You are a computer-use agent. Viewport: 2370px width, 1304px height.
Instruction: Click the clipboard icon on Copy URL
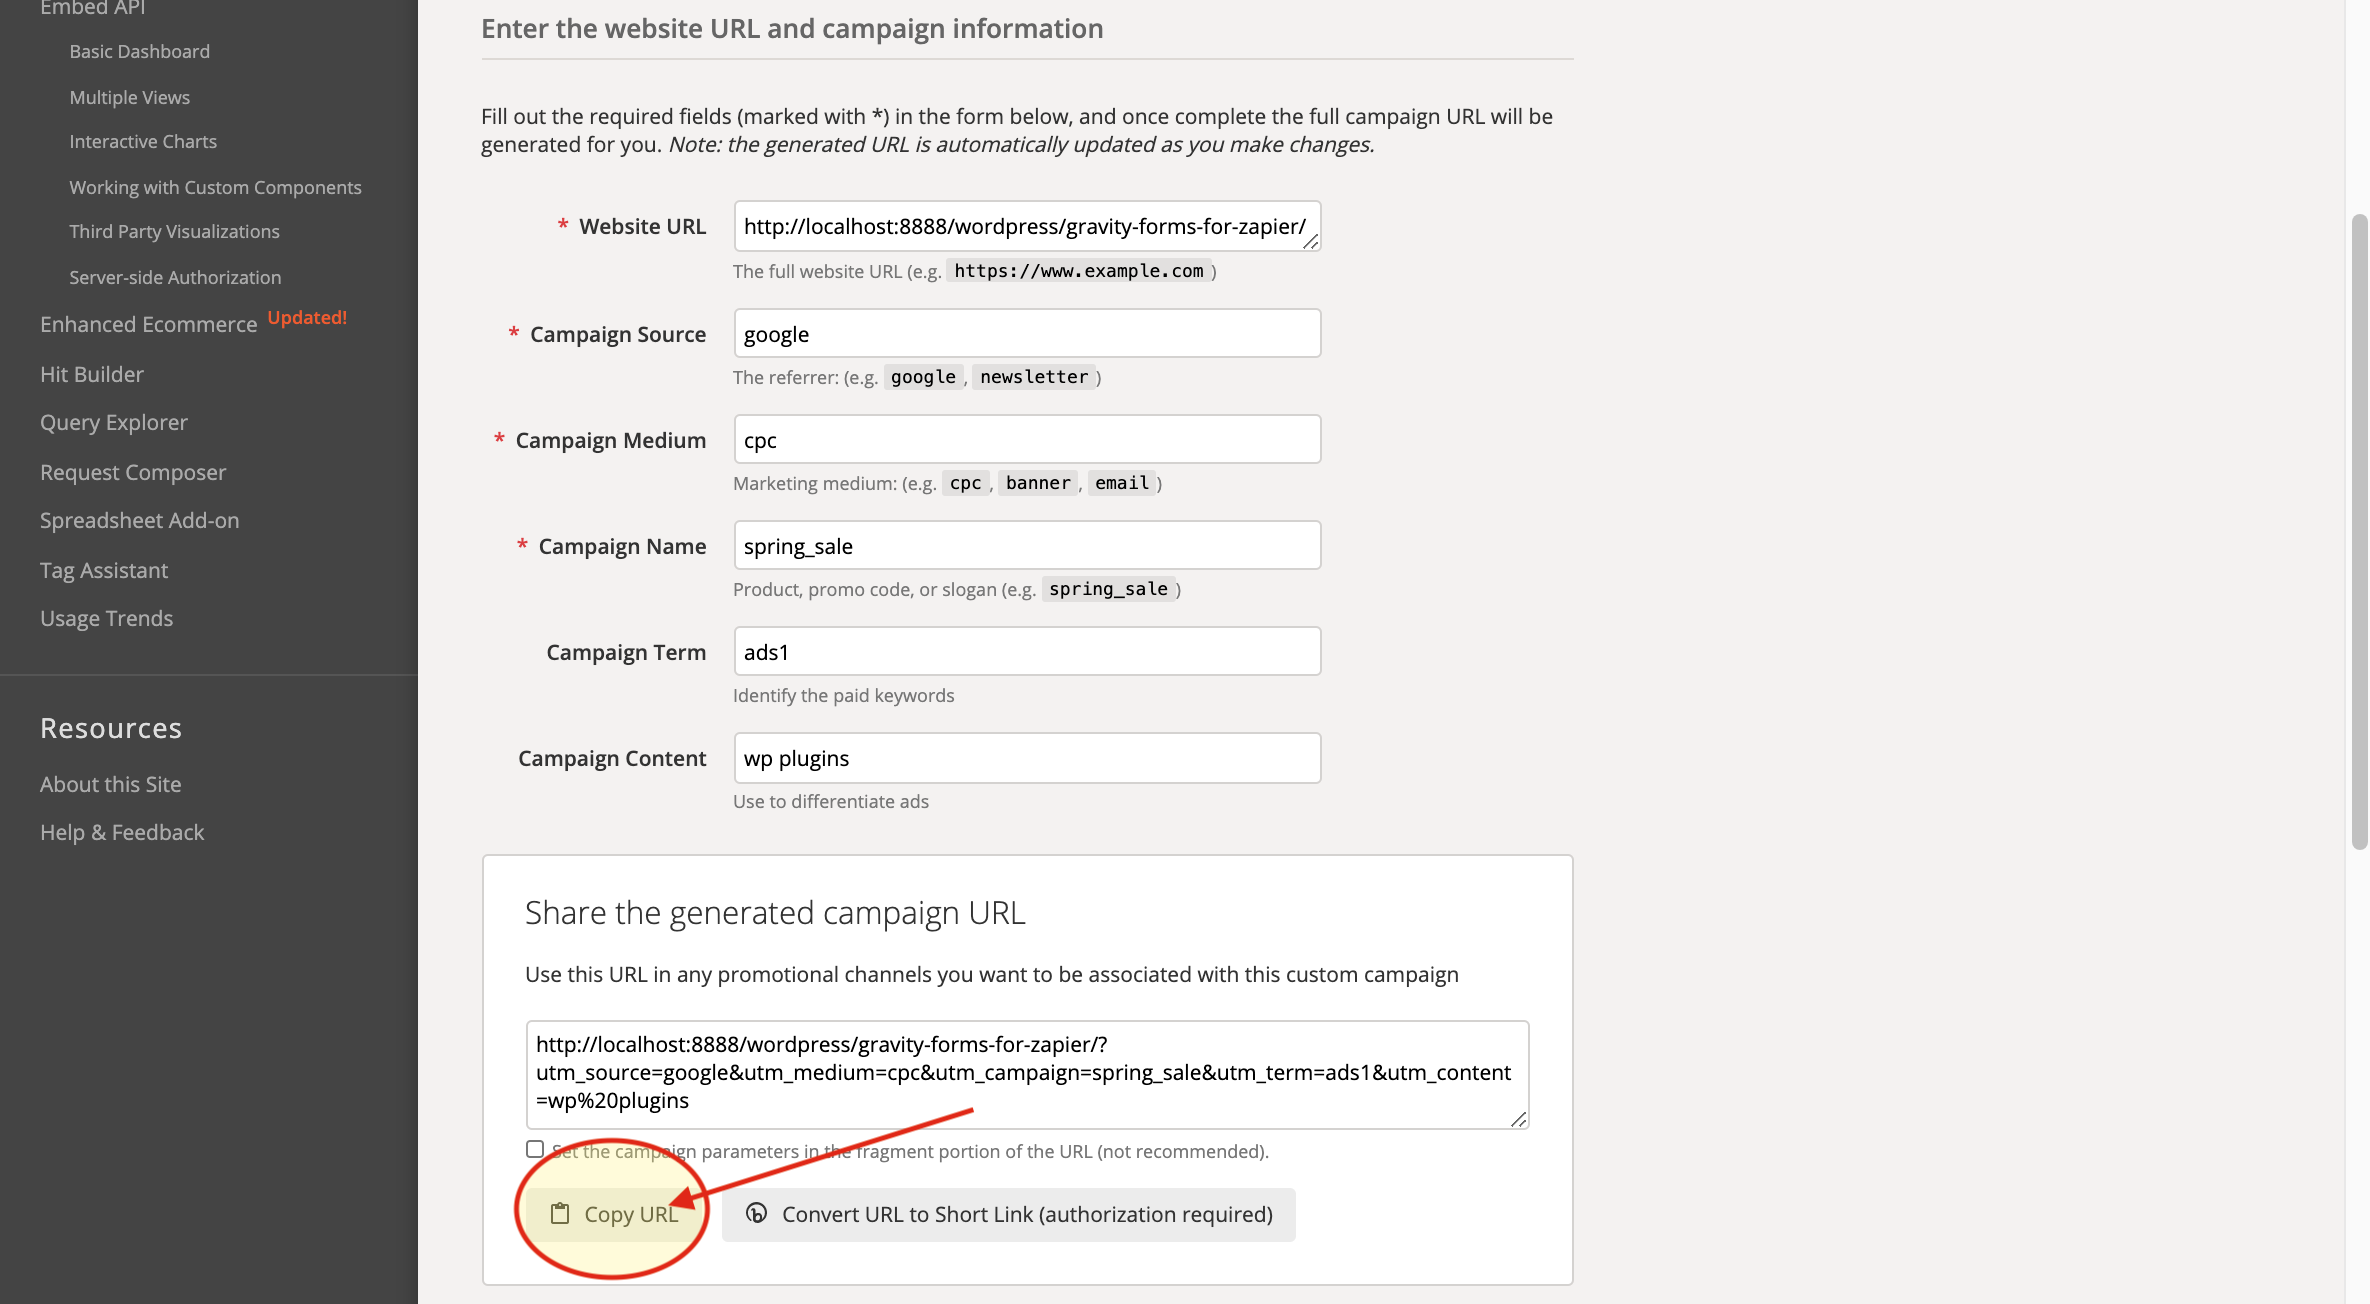[x=560, y=1213]
